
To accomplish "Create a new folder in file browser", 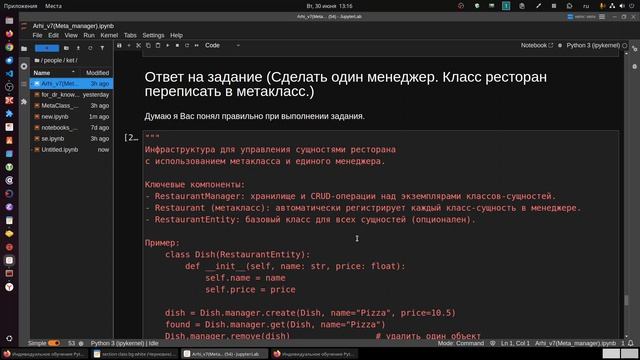I will click(66, 48).
